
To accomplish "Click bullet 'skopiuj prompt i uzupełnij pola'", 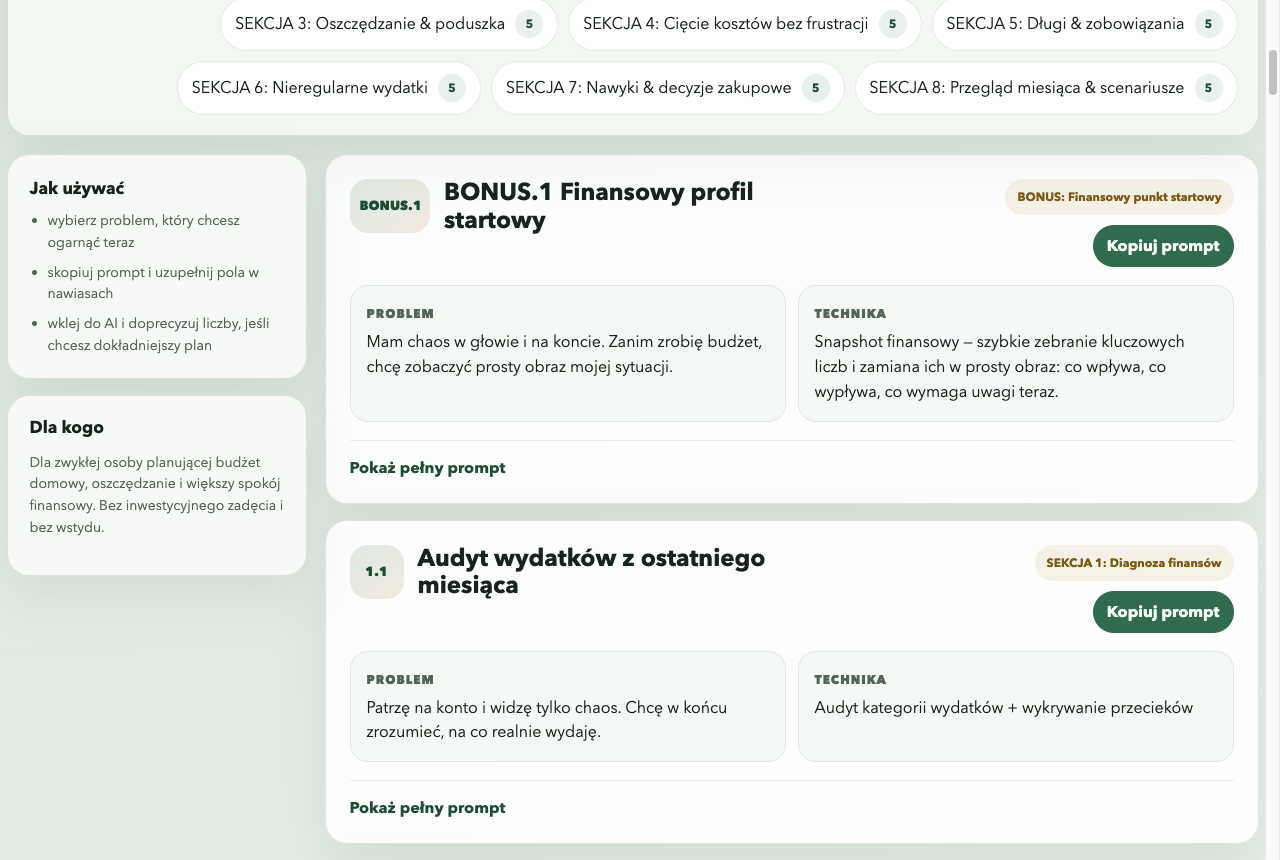I will pos(153,283).
